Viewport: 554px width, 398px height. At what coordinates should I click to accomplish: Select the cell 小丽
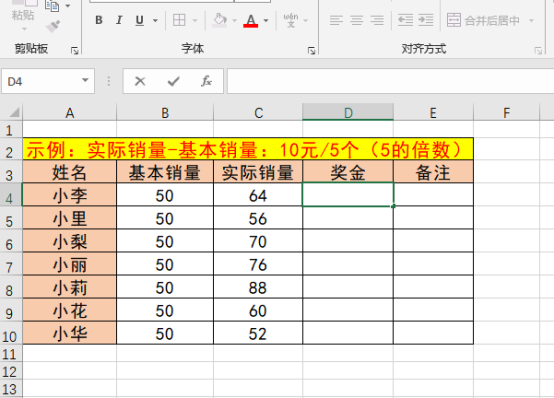70,264
